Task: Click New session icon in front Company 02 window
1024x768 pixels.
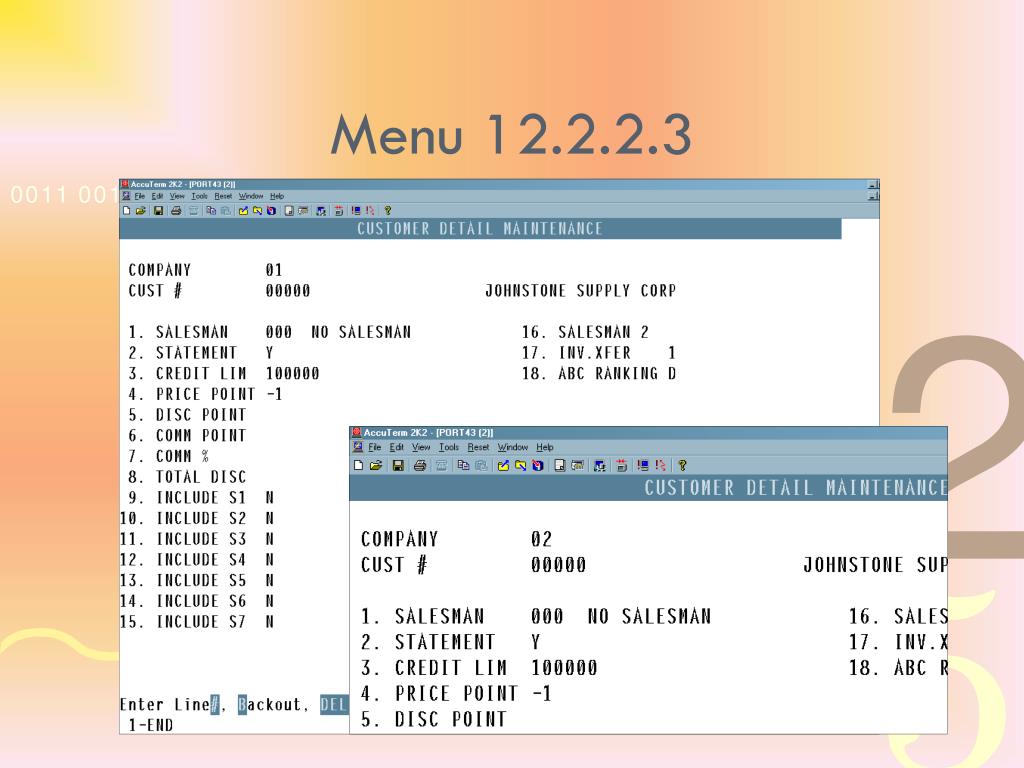Action: pos(359,466)
